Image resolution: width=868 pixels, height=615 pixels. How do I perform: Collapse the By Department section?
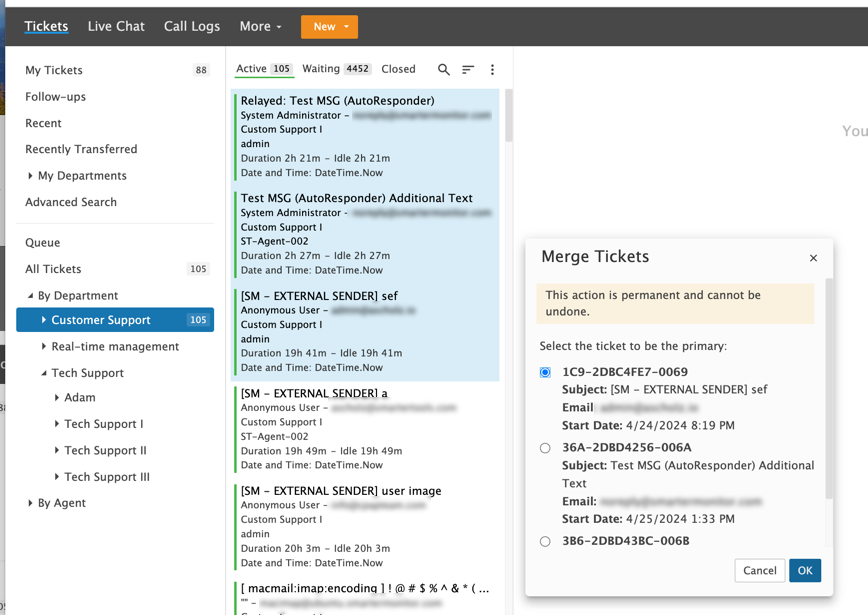30,296
